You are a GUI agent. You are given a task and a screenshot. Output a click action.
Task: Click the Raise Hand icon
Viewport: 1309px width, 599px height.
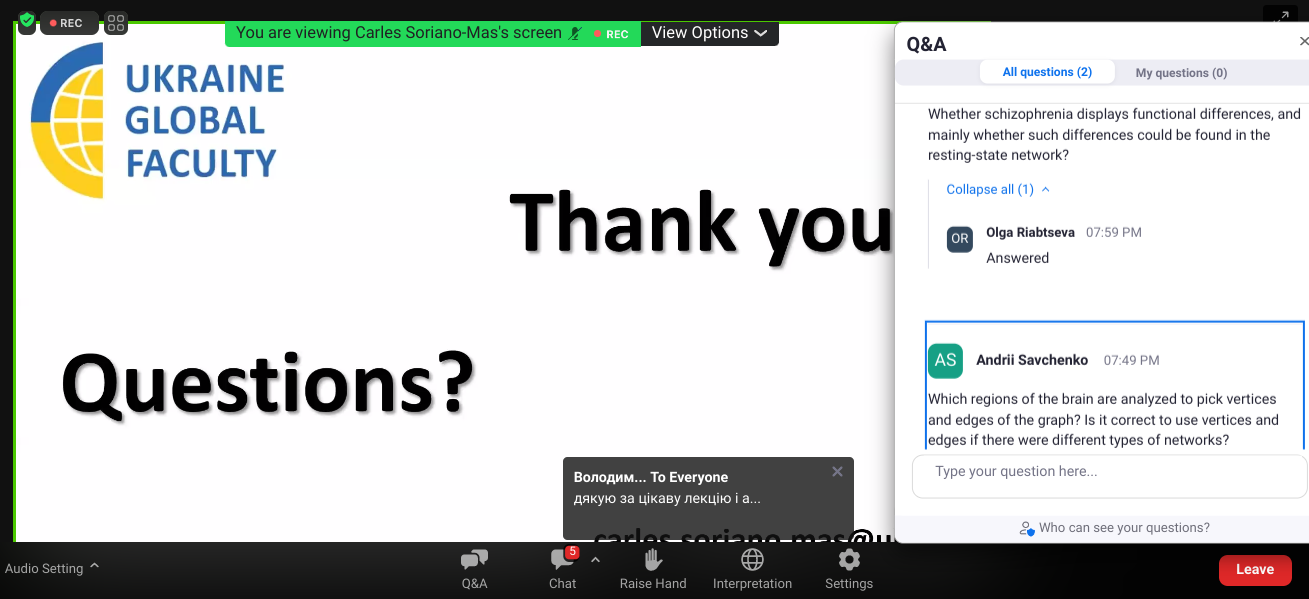coord(653,561)
